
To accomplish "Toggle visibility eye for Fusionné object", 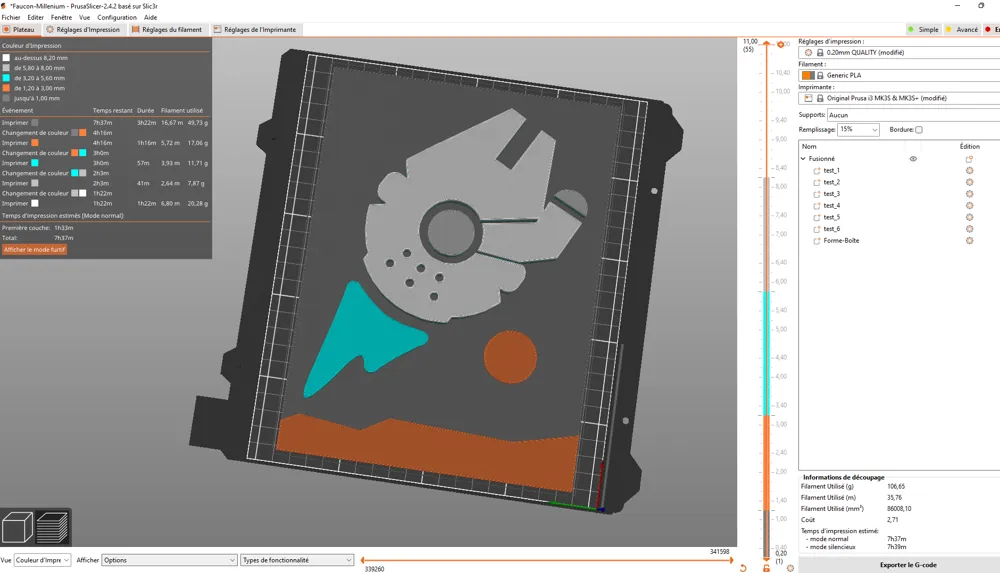I will pos(913,159).
